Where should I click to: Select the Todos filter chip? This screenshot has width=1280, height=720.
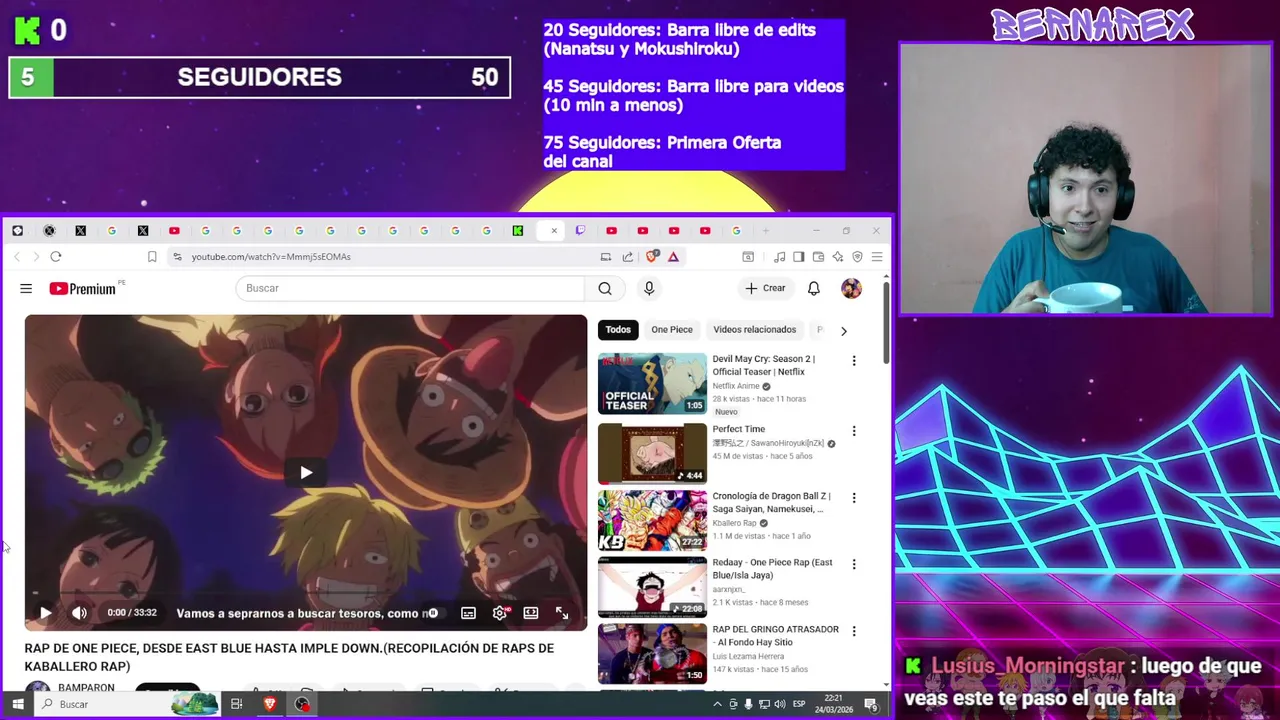pos(618,330)
